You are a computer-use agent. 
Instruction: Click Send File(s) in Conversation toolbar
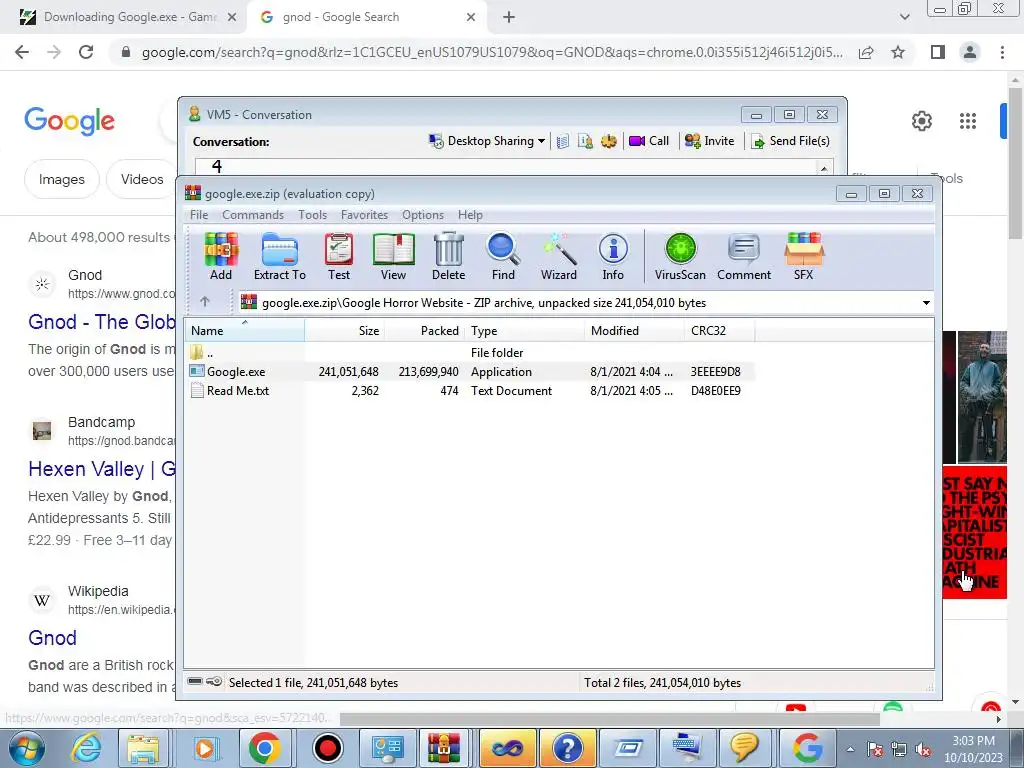coord(790,141)
